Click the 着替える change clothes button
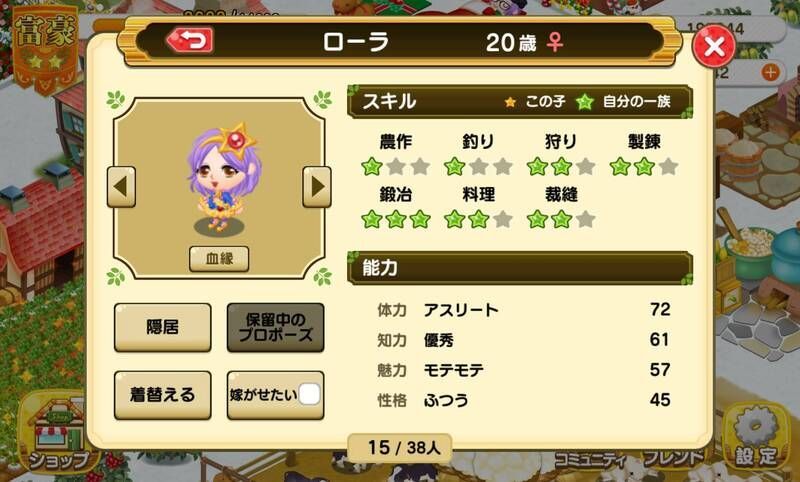The height and width of the screenshot is (482, 800). pos(163,395)
